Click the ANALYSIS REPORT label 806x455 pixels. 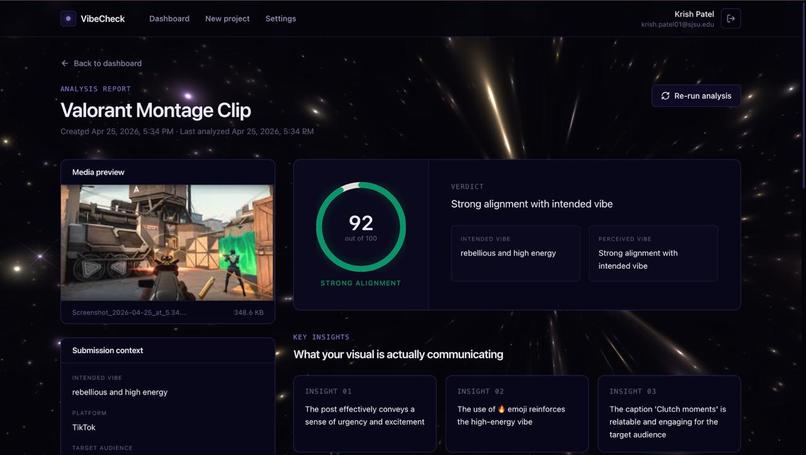click(96, 89)
